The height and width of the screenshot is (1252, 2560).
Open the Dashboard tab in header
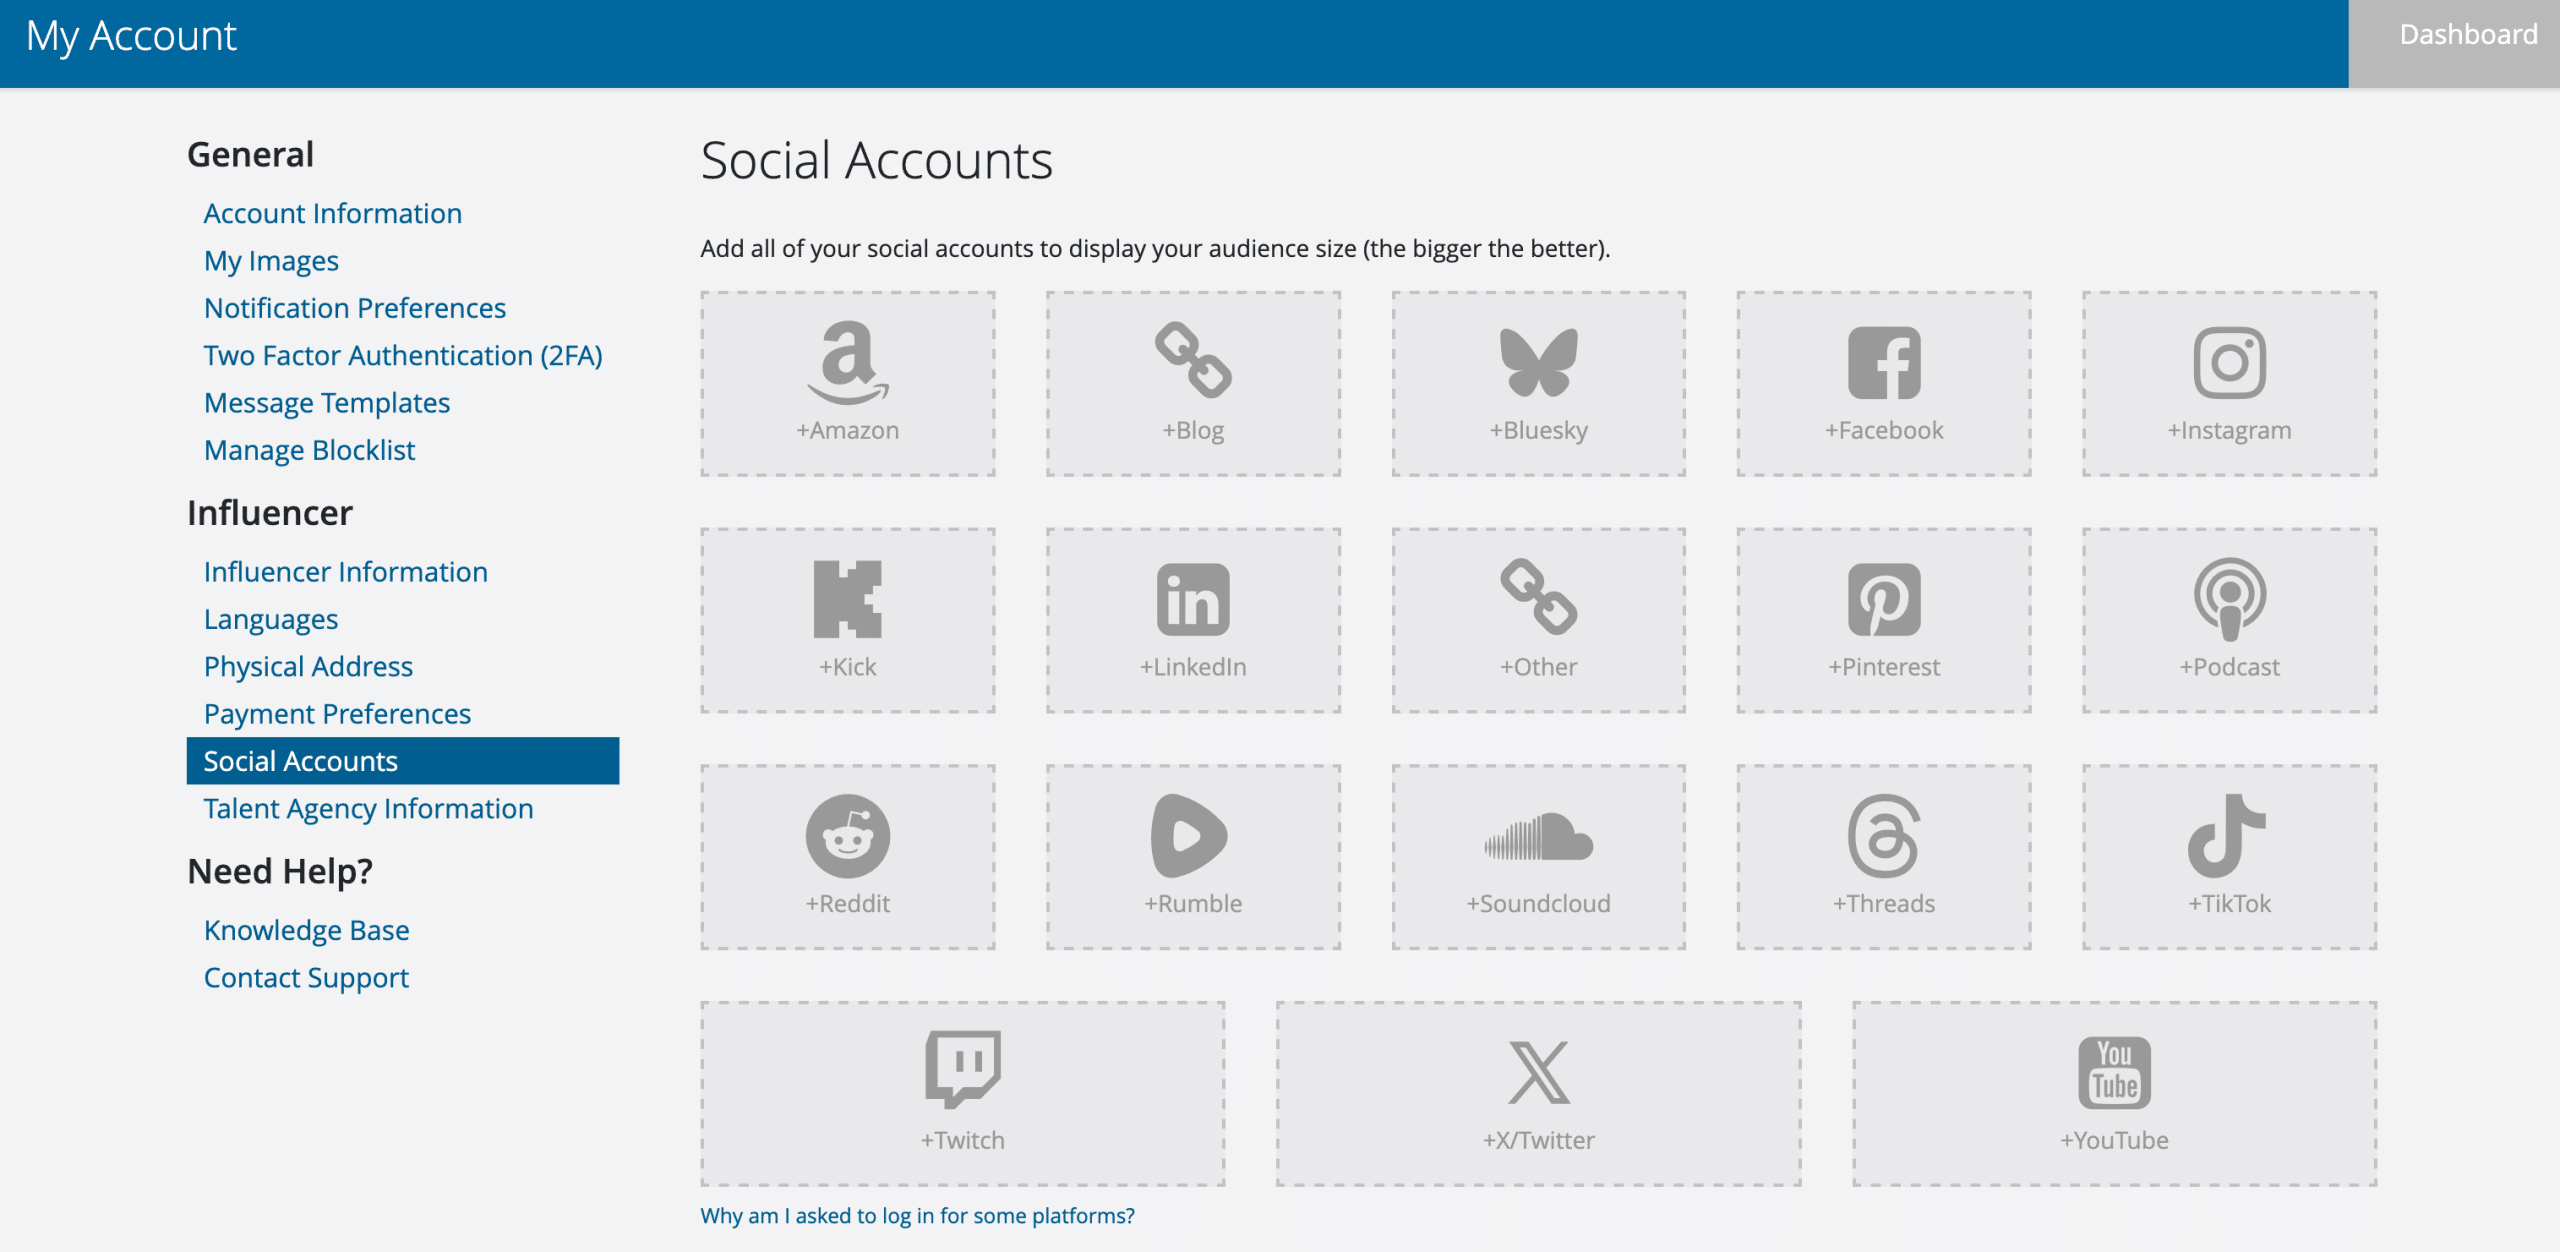(x=2467, y=35)
